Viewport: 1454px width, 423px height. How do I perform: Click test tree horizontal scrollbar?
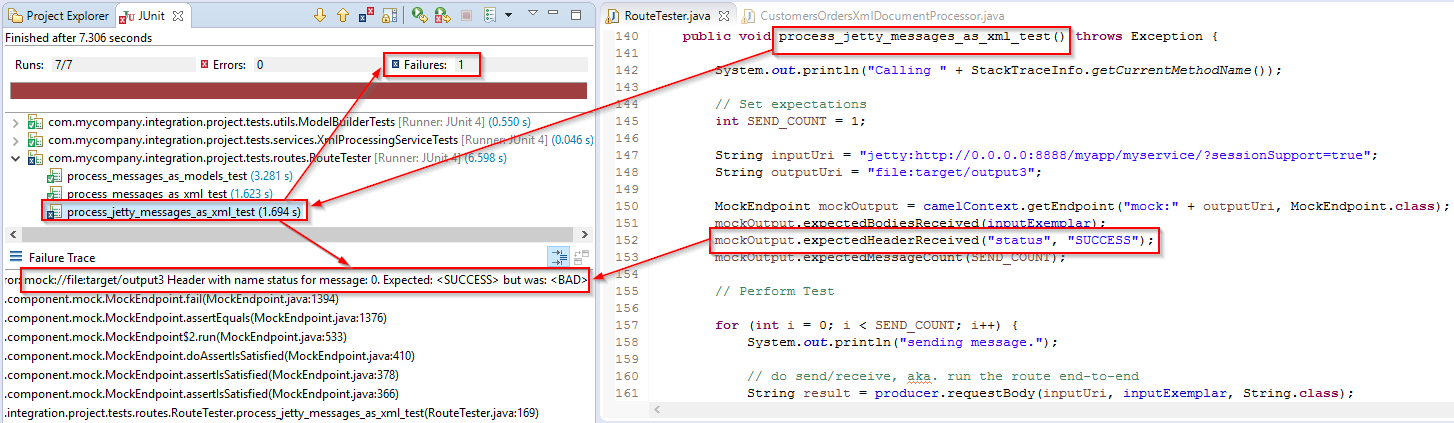click(x=300, y=234)
